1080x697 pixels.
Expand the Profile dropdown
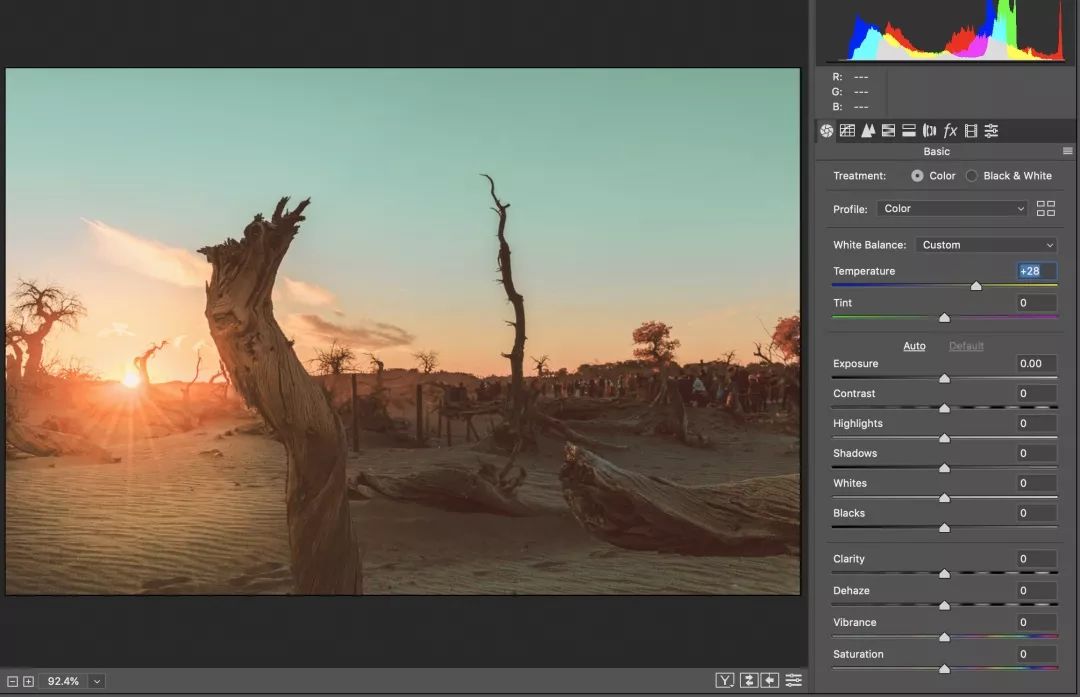pos(952,209)
